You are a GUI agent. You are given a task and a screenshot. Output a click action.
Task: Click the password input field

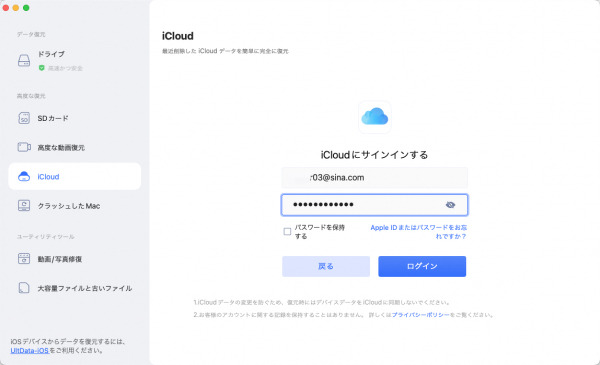(x=375, y=205)
